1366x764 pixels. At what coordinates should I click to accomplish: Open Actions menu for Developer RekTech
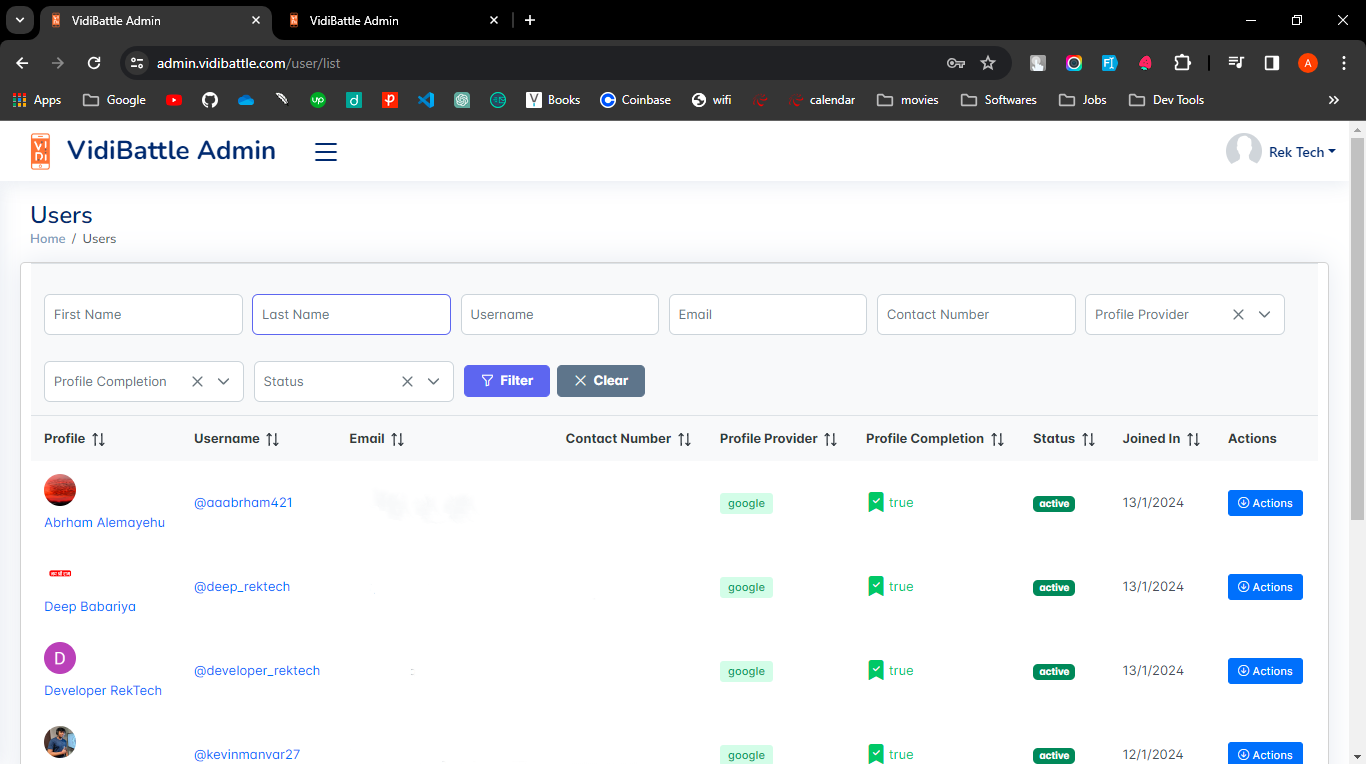click(1265, 671)
